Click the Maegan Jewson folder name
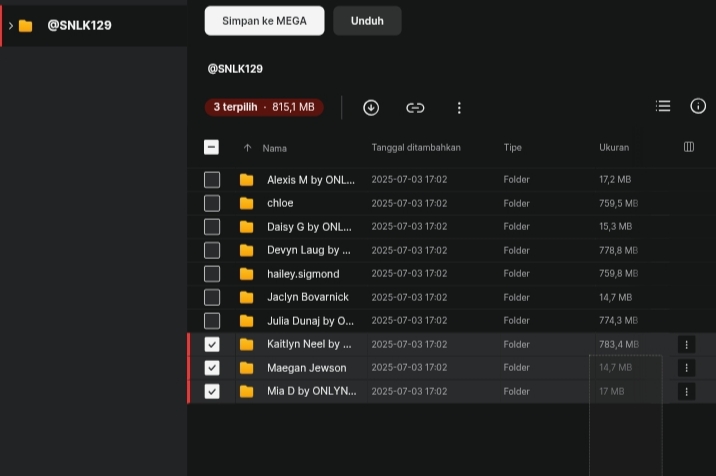The image size is (716, 476). [x=306, y=368]
